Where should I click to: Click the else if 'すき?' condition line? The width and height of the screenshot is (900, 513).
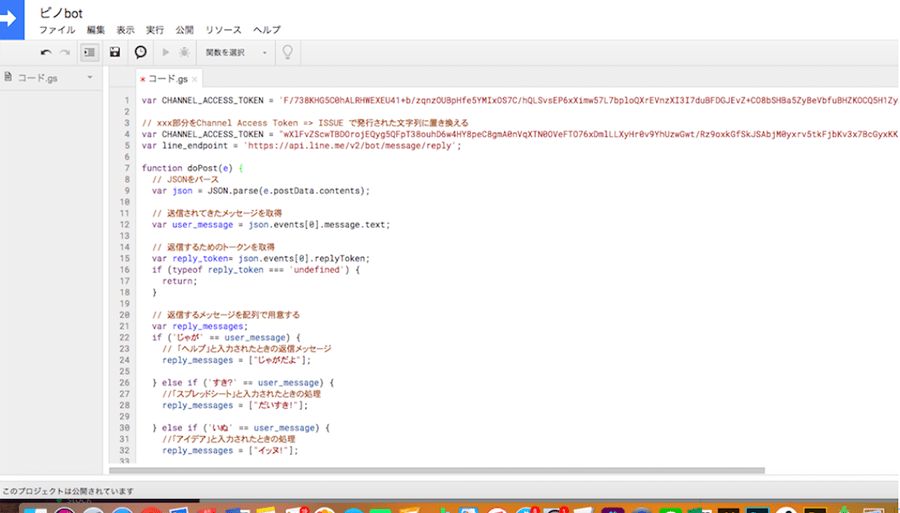243,383
